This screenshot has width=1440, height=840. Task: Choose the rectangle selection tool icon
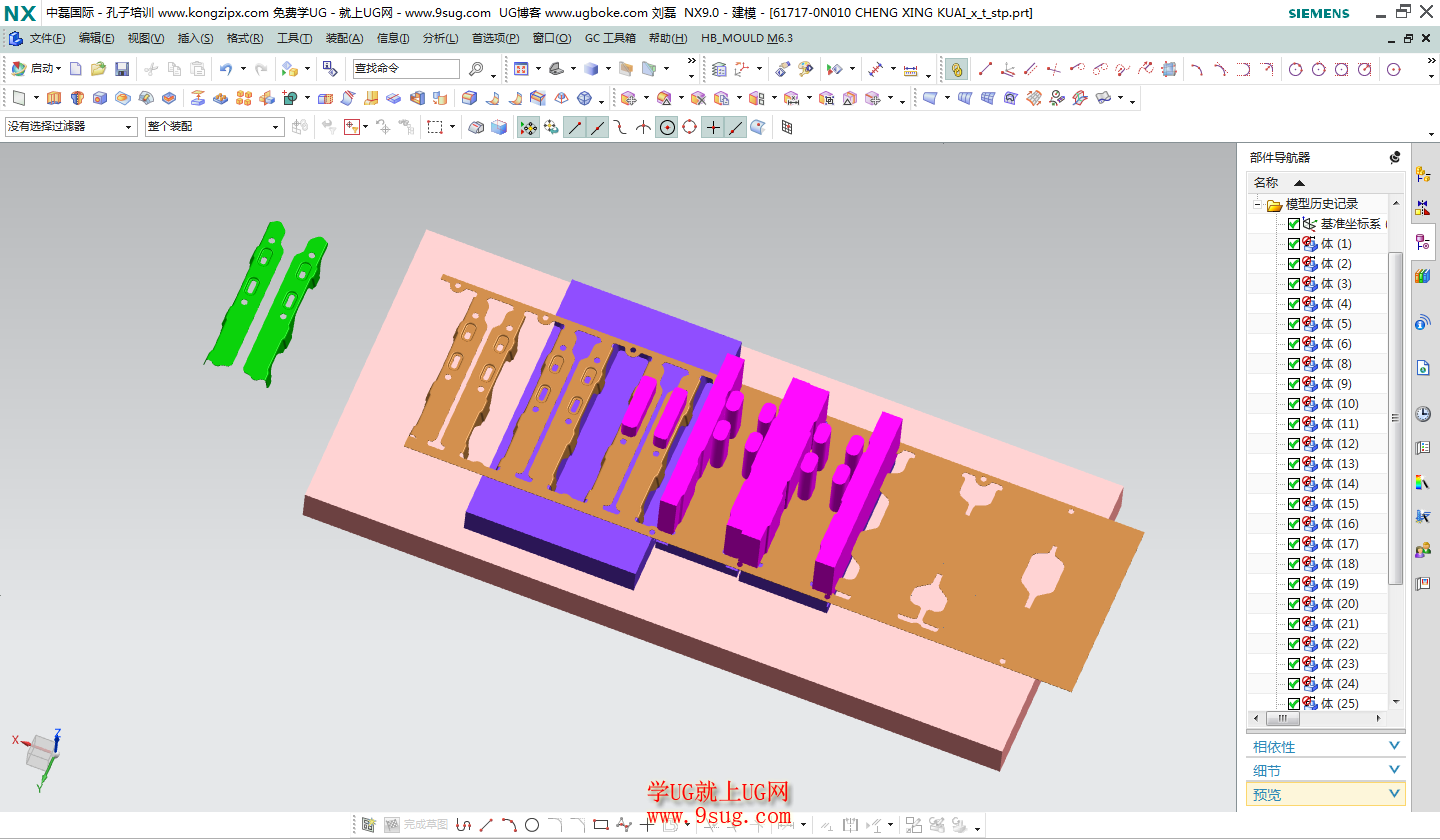(x=435, y=127)
